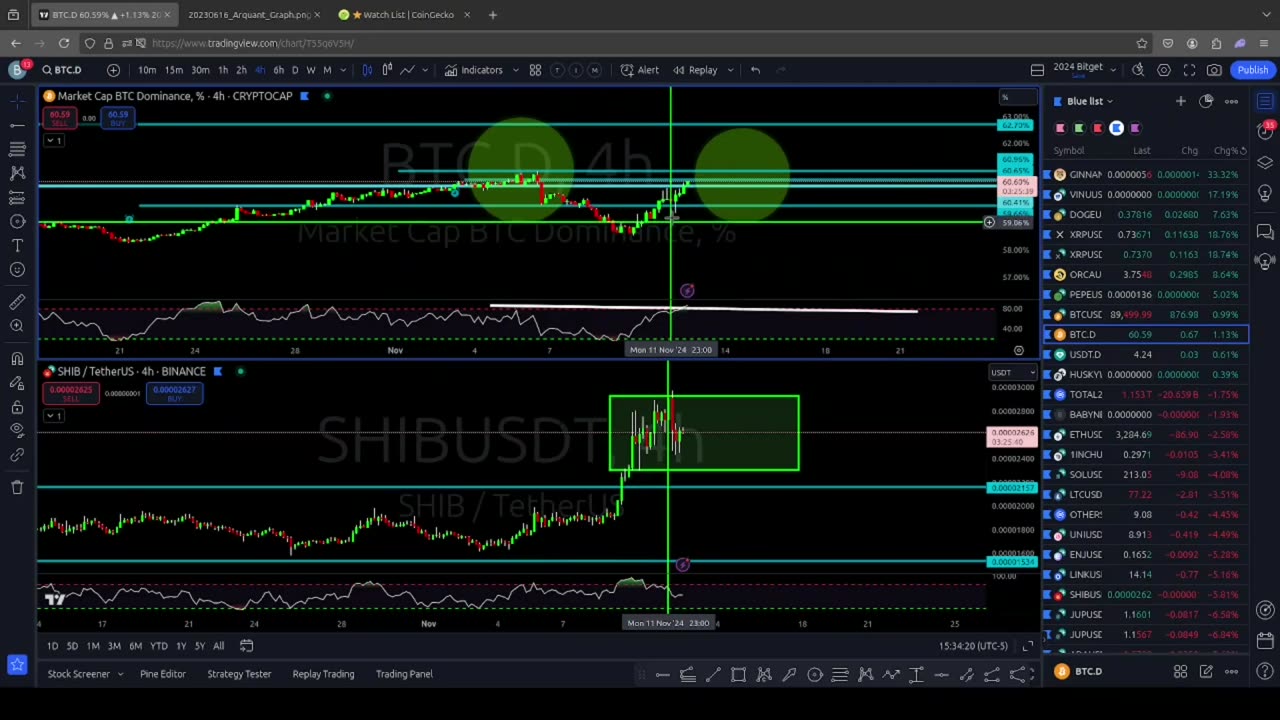1280x720 pixels.
Task: Open the candlestick chart type selector
Action: [368, 70]
